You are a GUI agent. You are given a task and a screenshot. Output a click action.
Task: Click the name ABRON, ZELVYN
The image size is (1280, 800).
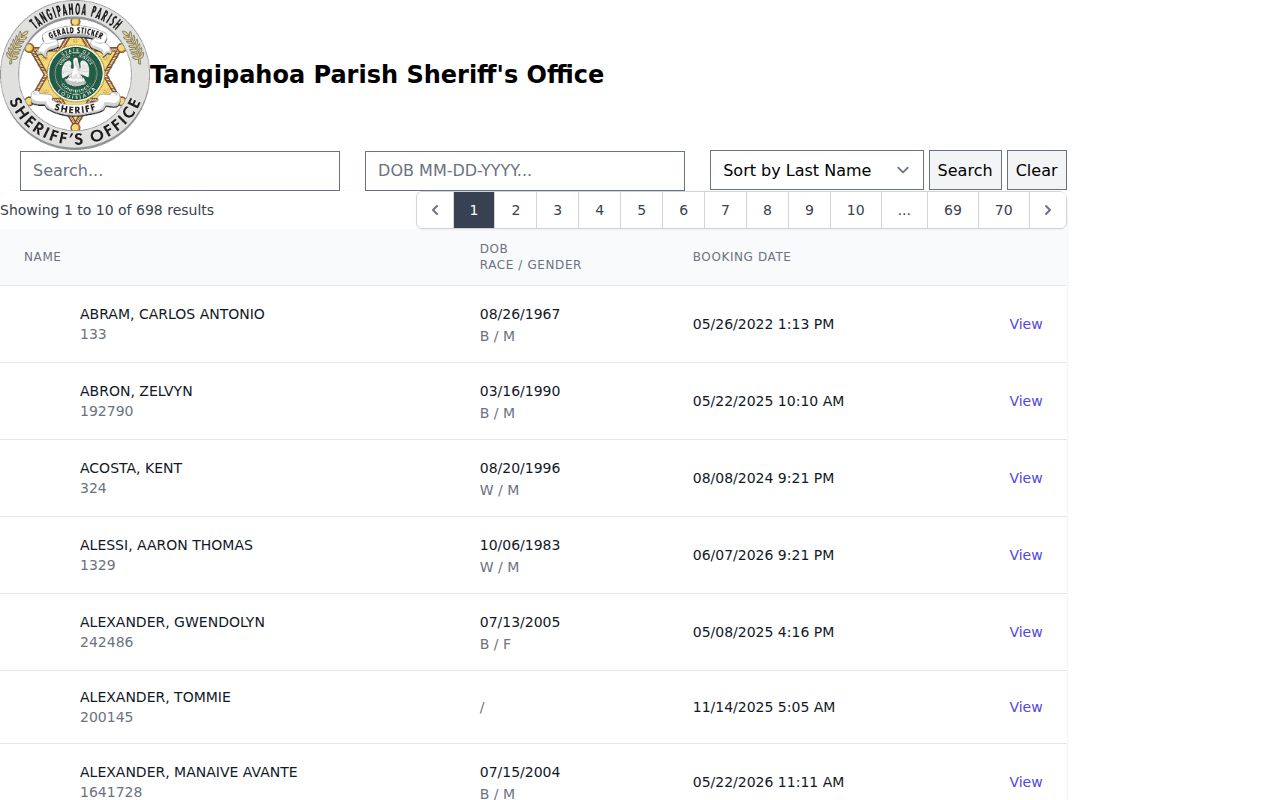coord(136,391)
